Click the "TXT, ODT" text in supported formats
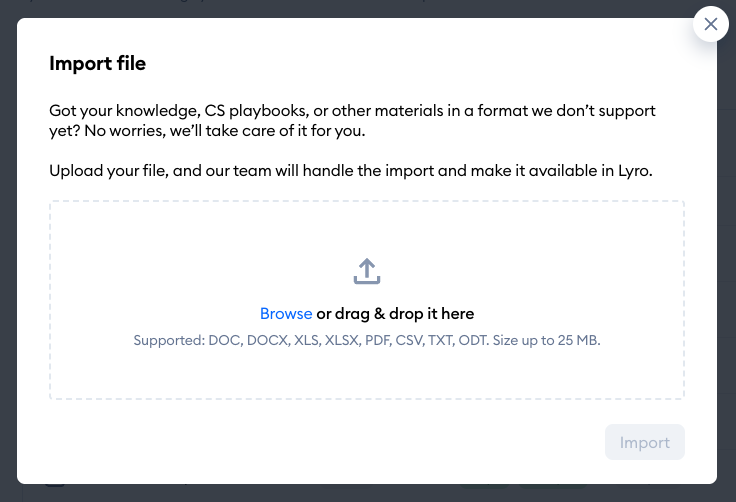Screen dimensions: 736x502 coord(457,341)
